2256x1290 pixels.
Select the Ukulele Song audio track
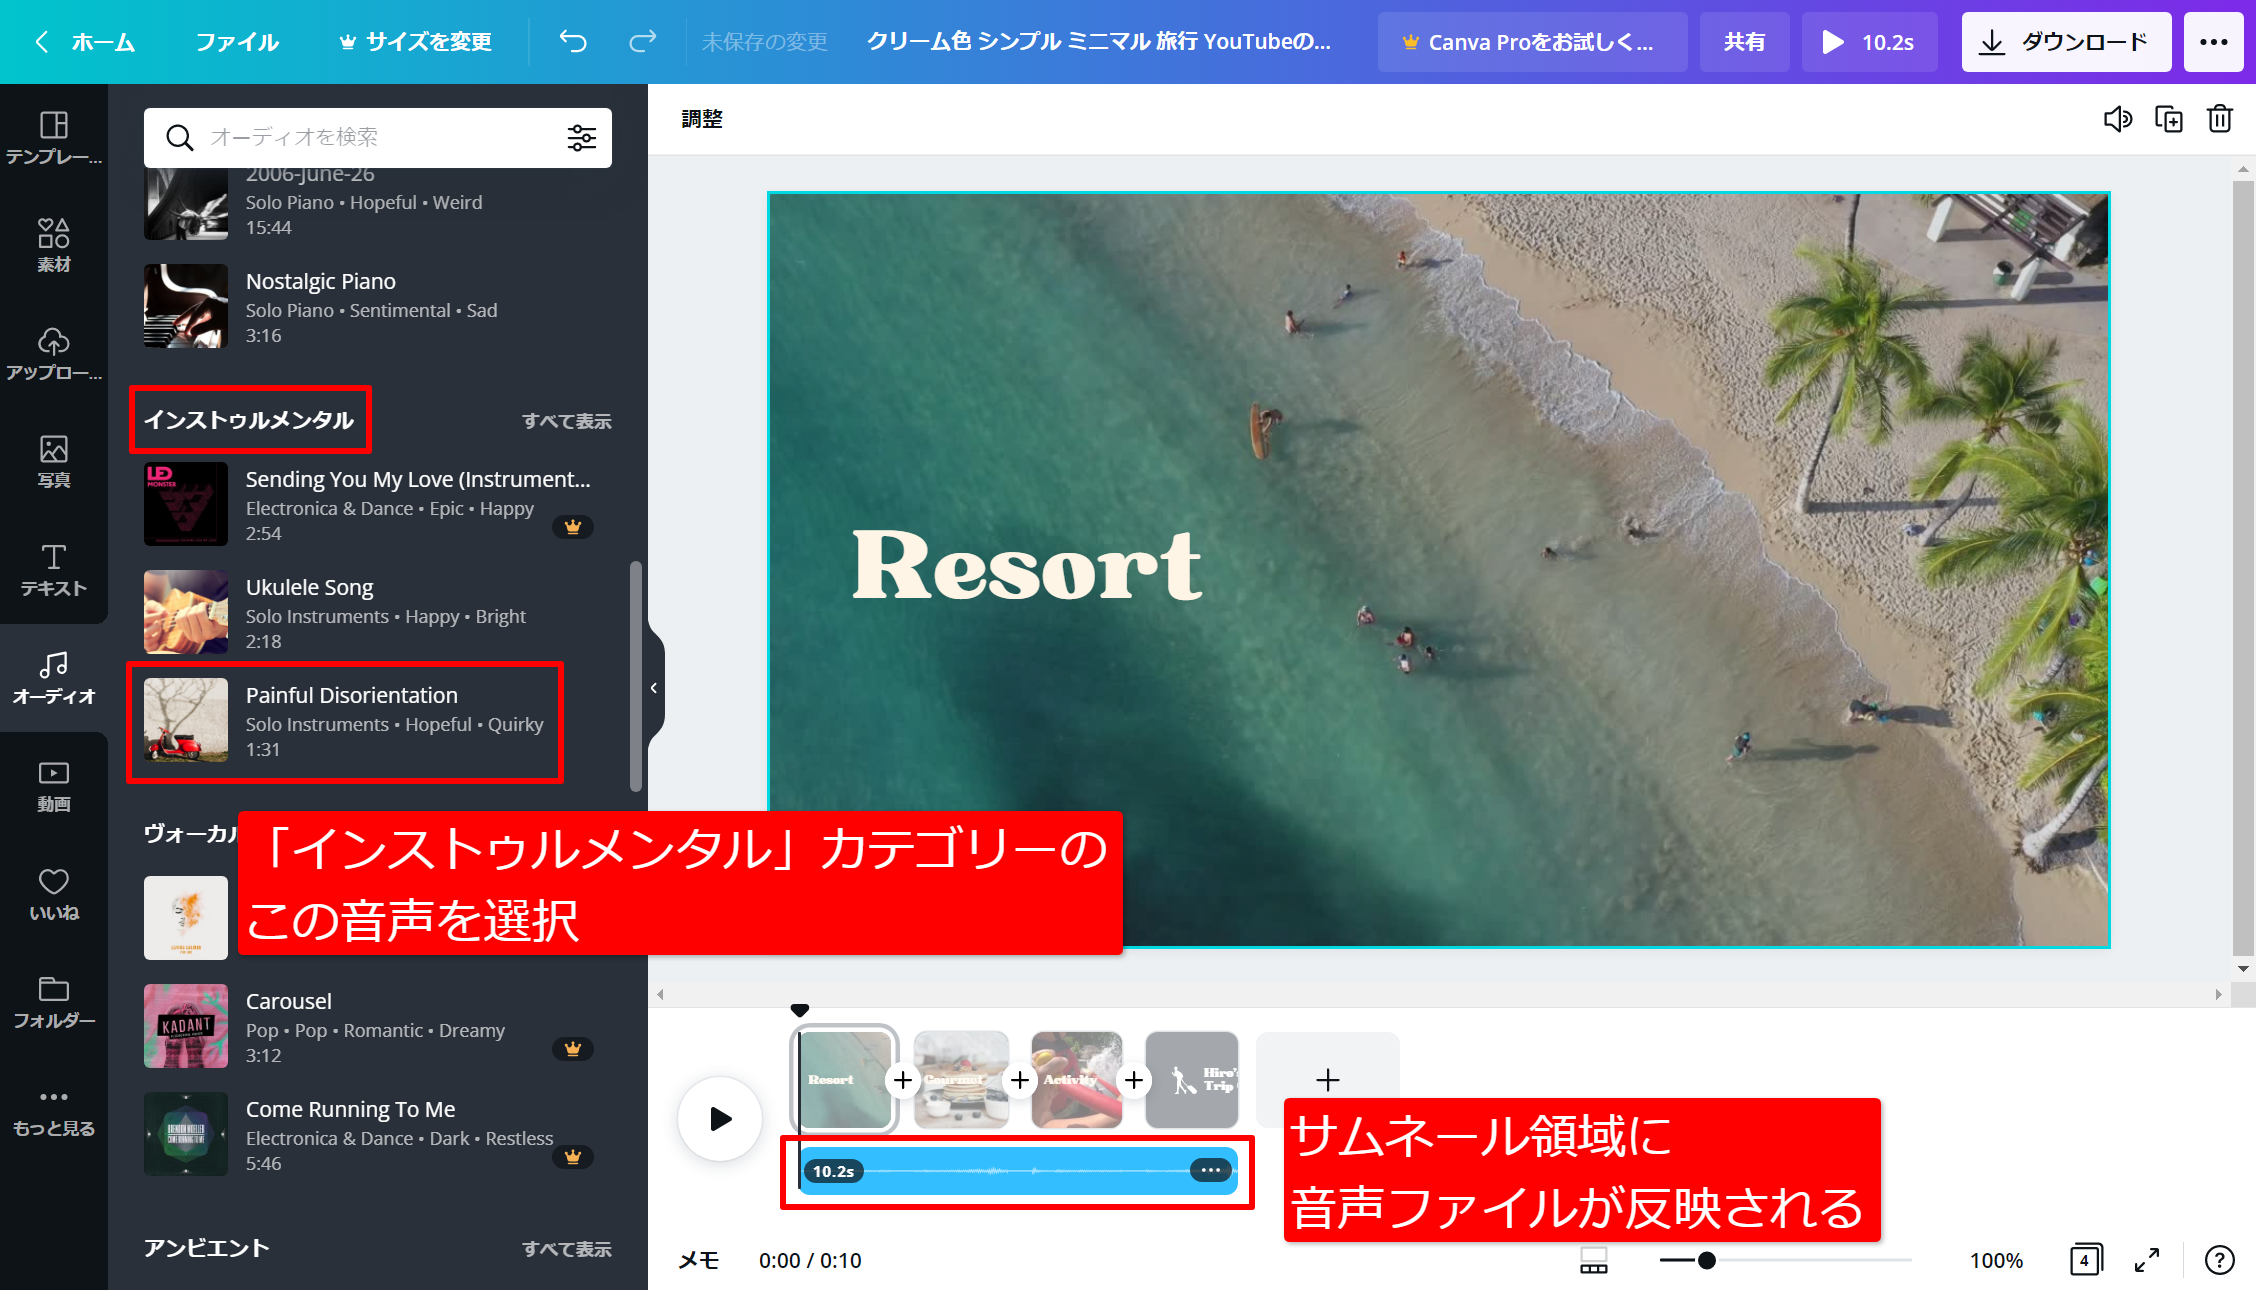coord(378,612)
